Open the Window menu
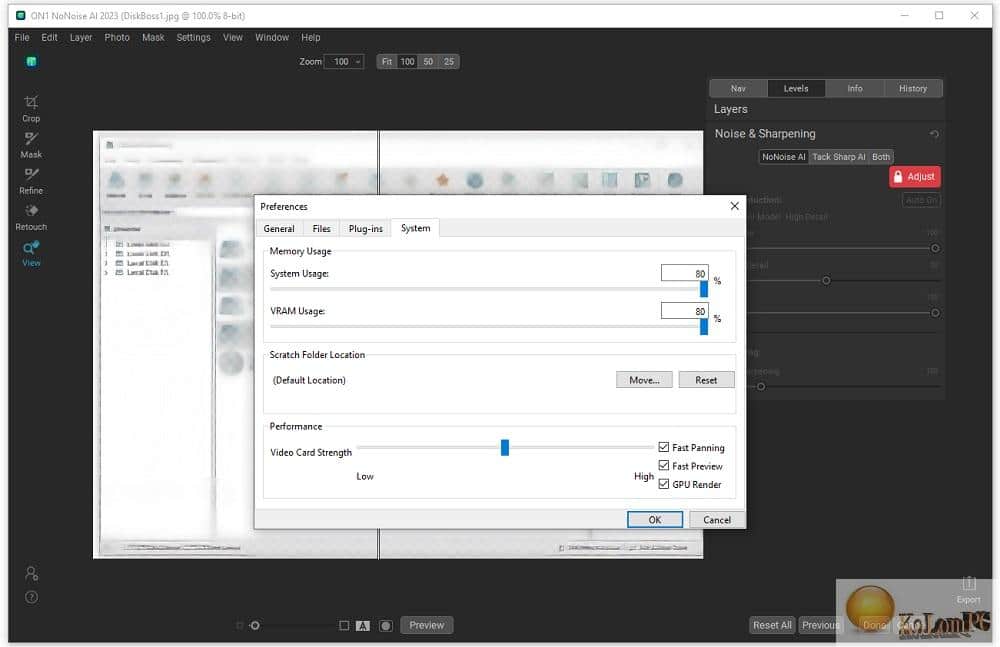 pos(272,38)
